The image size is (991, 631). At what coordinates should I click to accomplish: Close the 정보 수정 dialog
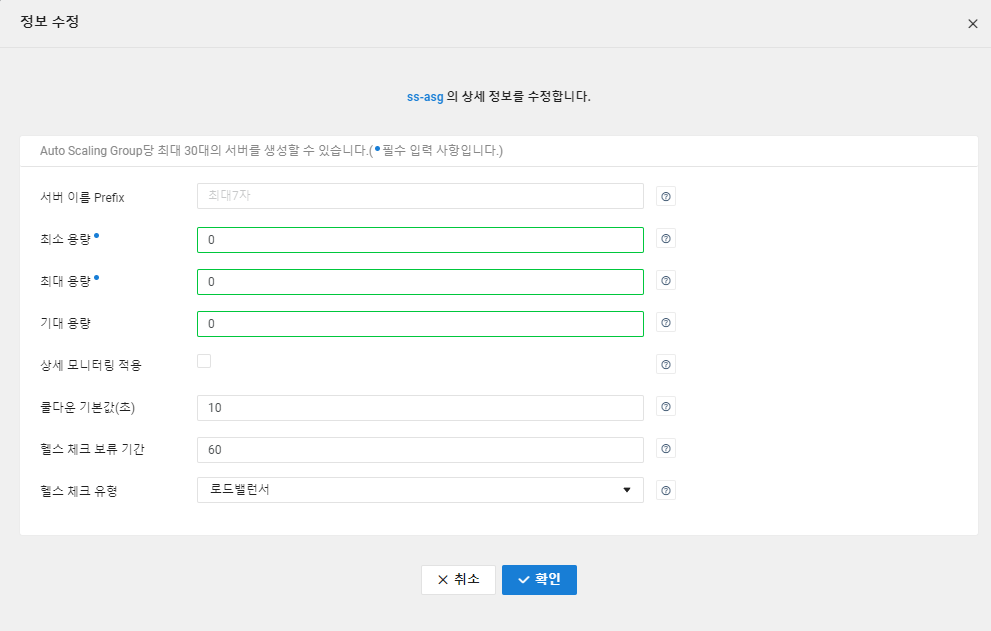[x=973, y=24]
